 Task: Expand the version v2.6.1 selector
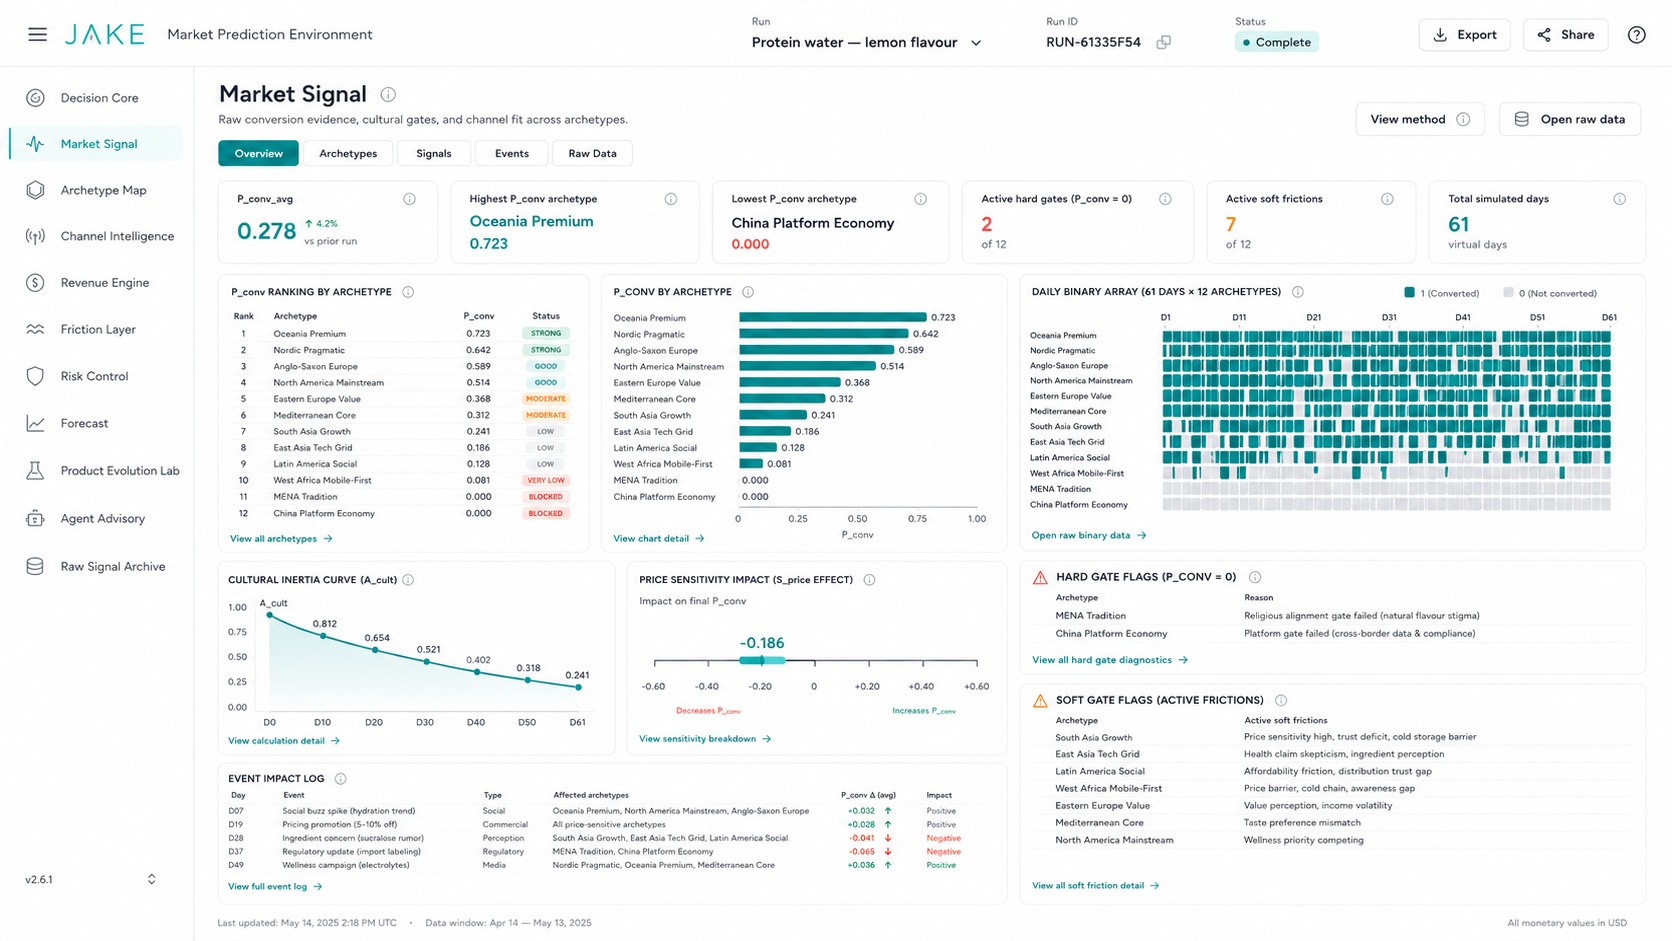coord(151,879)
